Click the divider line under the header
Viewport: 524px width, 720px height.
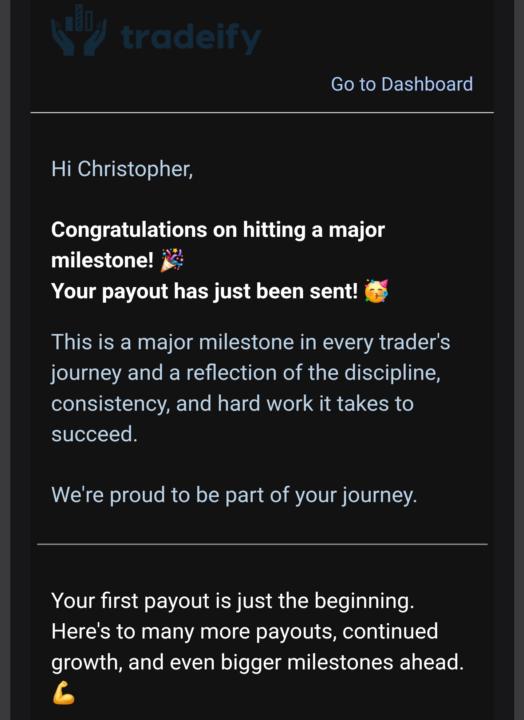[x=262, y=112]
